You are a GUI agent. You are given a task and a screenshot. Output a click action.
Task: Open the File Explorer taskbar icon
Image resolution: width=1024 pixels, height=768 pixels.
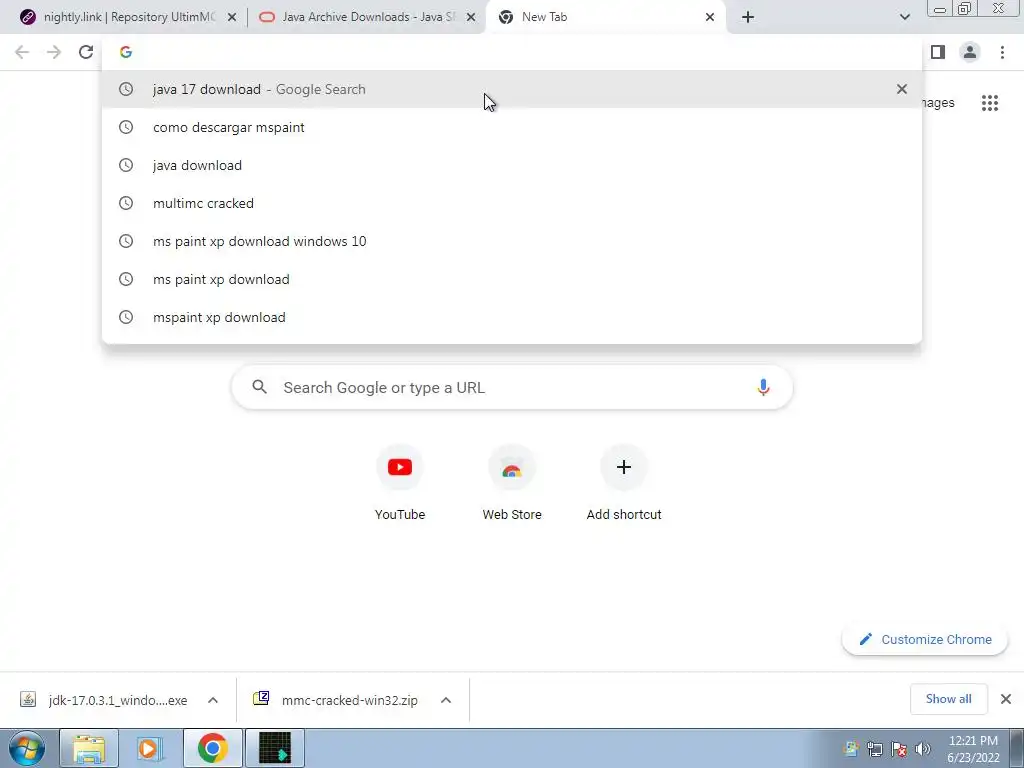[x=89, y=748]
